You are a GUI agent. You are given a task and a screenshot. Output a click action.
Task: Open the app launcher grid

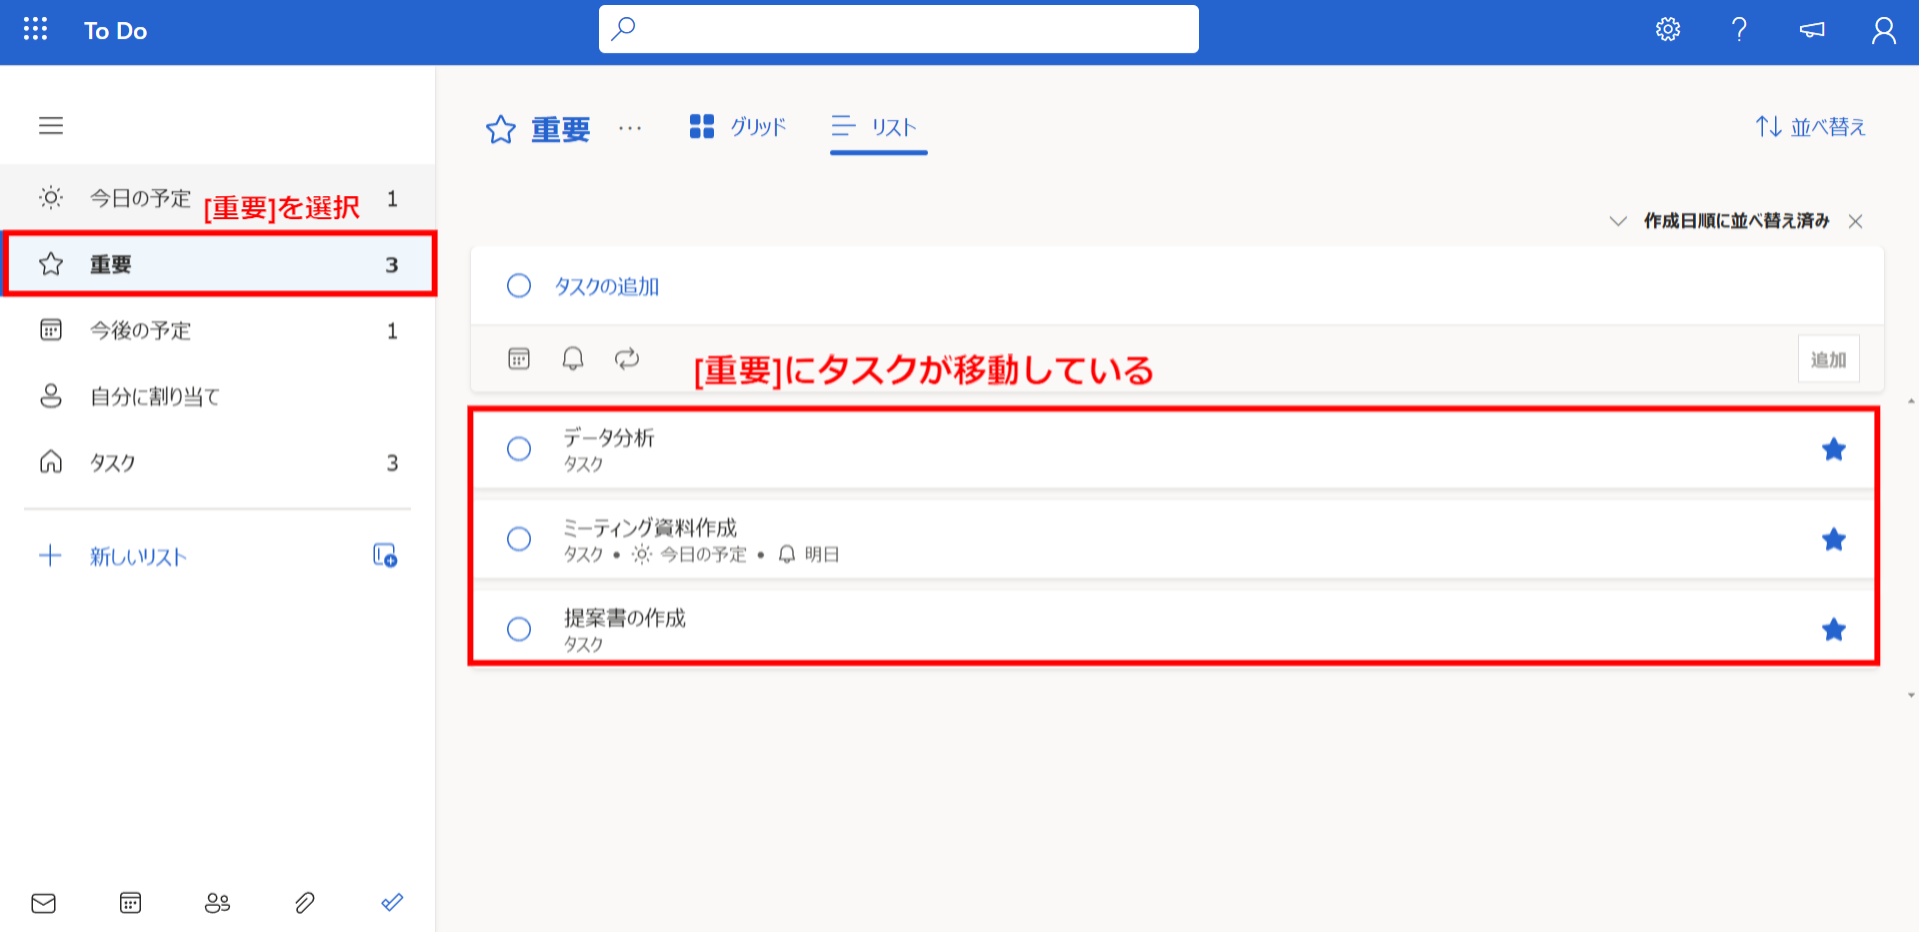(x=35, y=29)
